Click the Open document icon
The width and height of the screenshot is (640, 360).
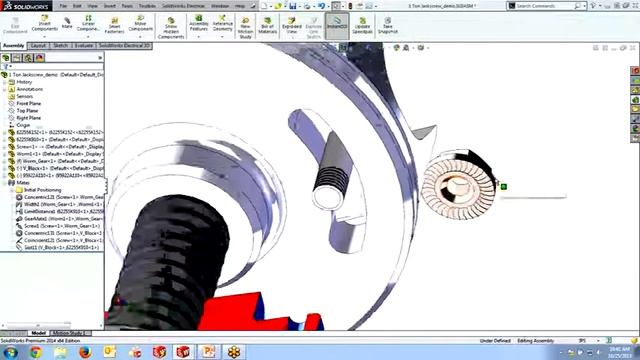pos(278,6)
